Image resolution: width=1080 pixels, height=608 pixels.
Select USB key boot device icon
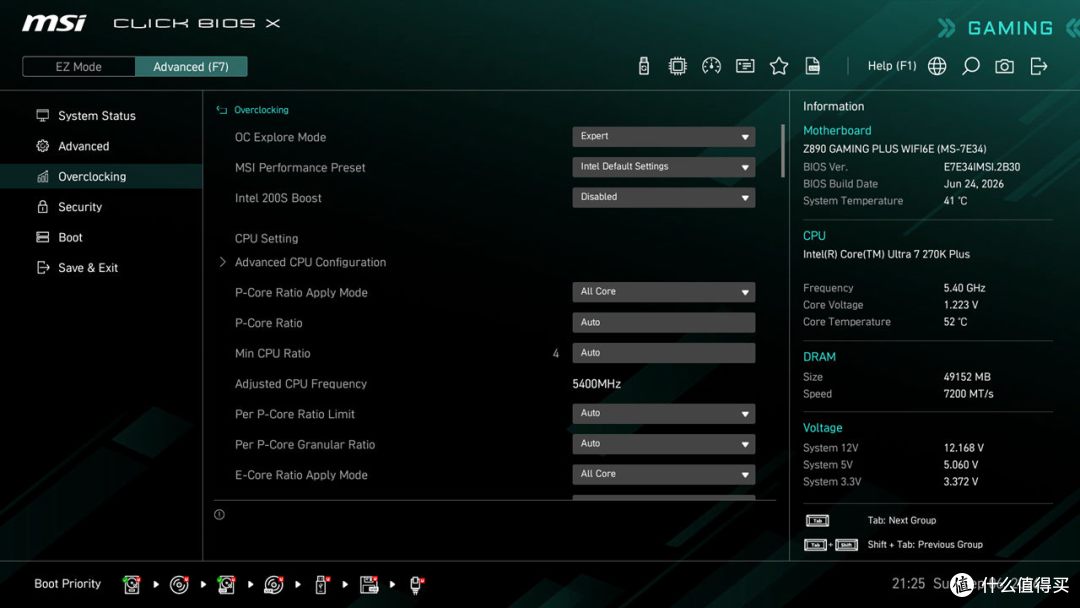click(x=321, y=585)
